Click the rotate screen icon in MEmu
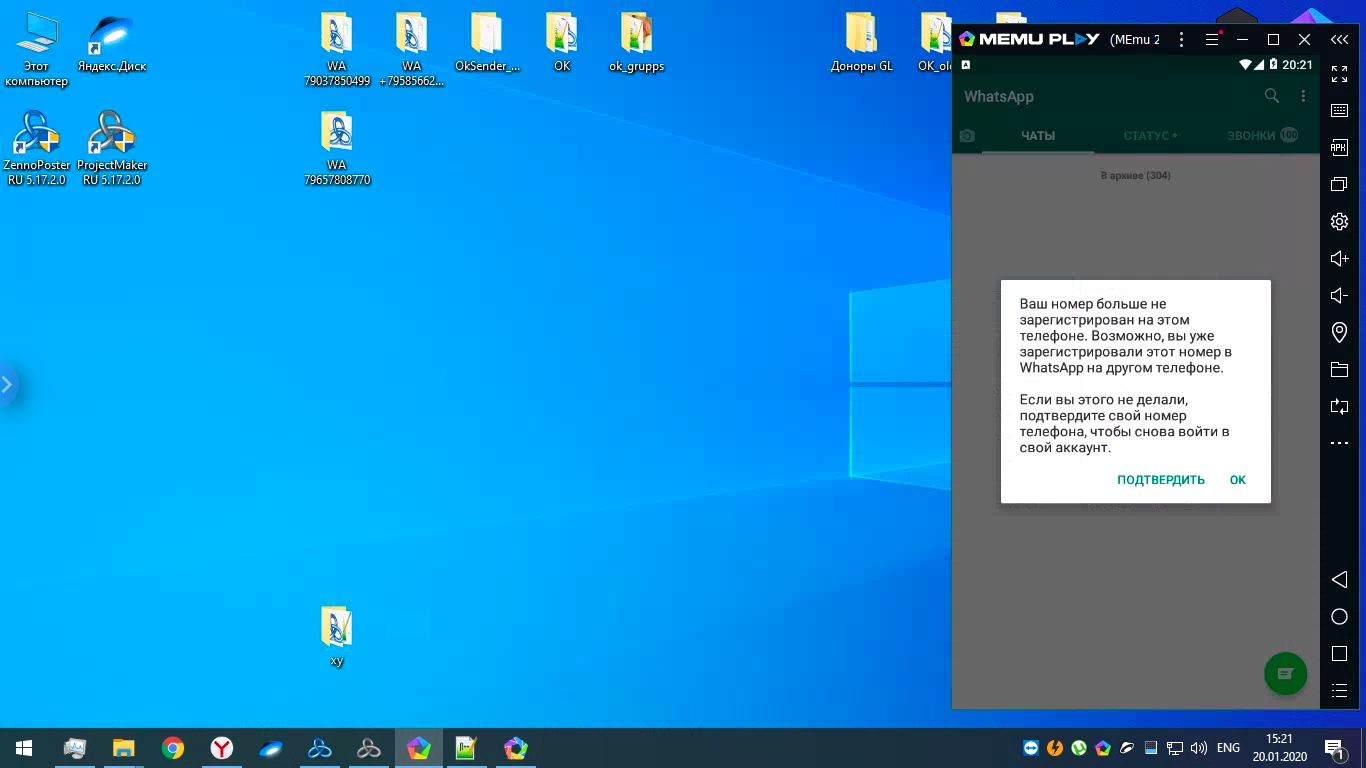This screenshot has height=768, width=1366. point(1339,406)
